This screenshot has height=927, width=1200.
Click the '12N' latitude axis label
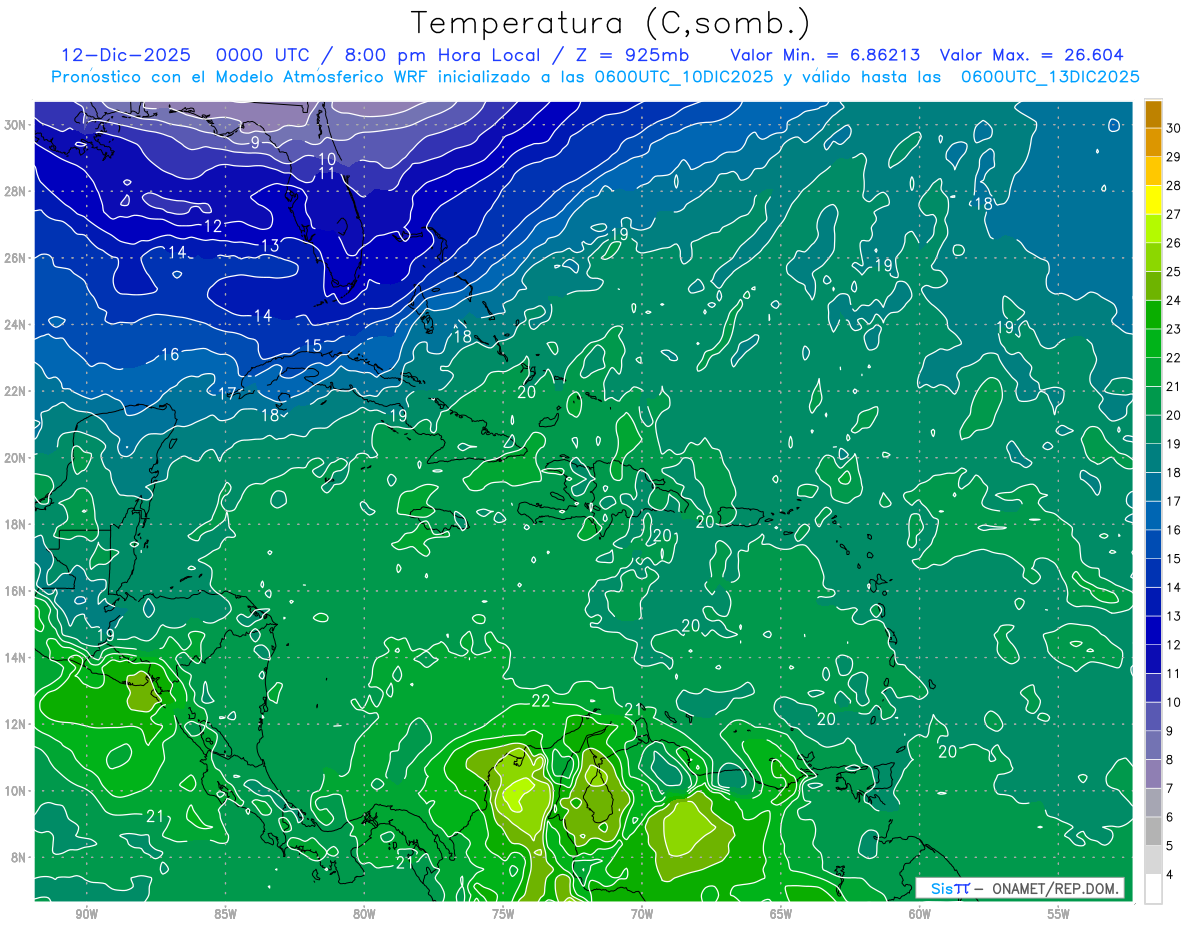(17, 724)
